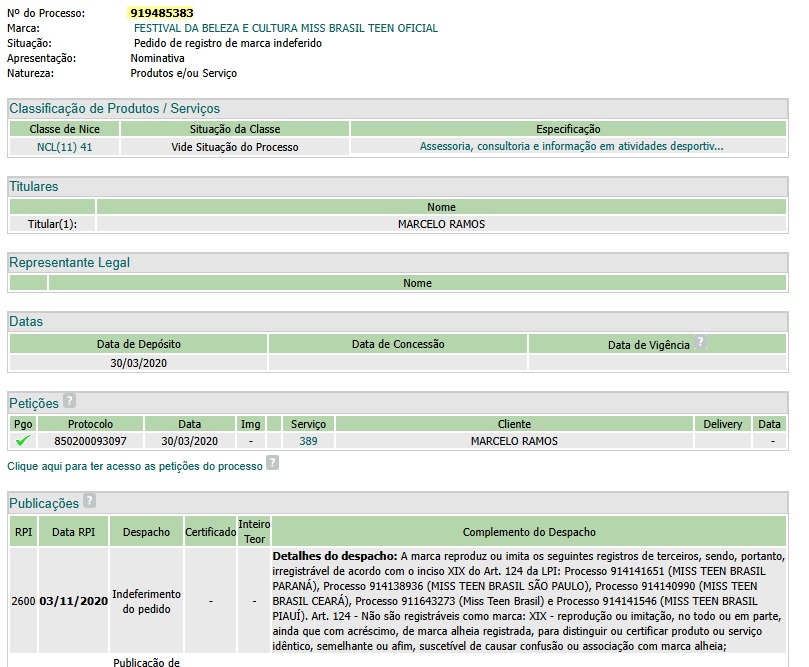
Task: Click the green payment checkmark in Petições
Action: pyautogui.click(x=23, y=441)
